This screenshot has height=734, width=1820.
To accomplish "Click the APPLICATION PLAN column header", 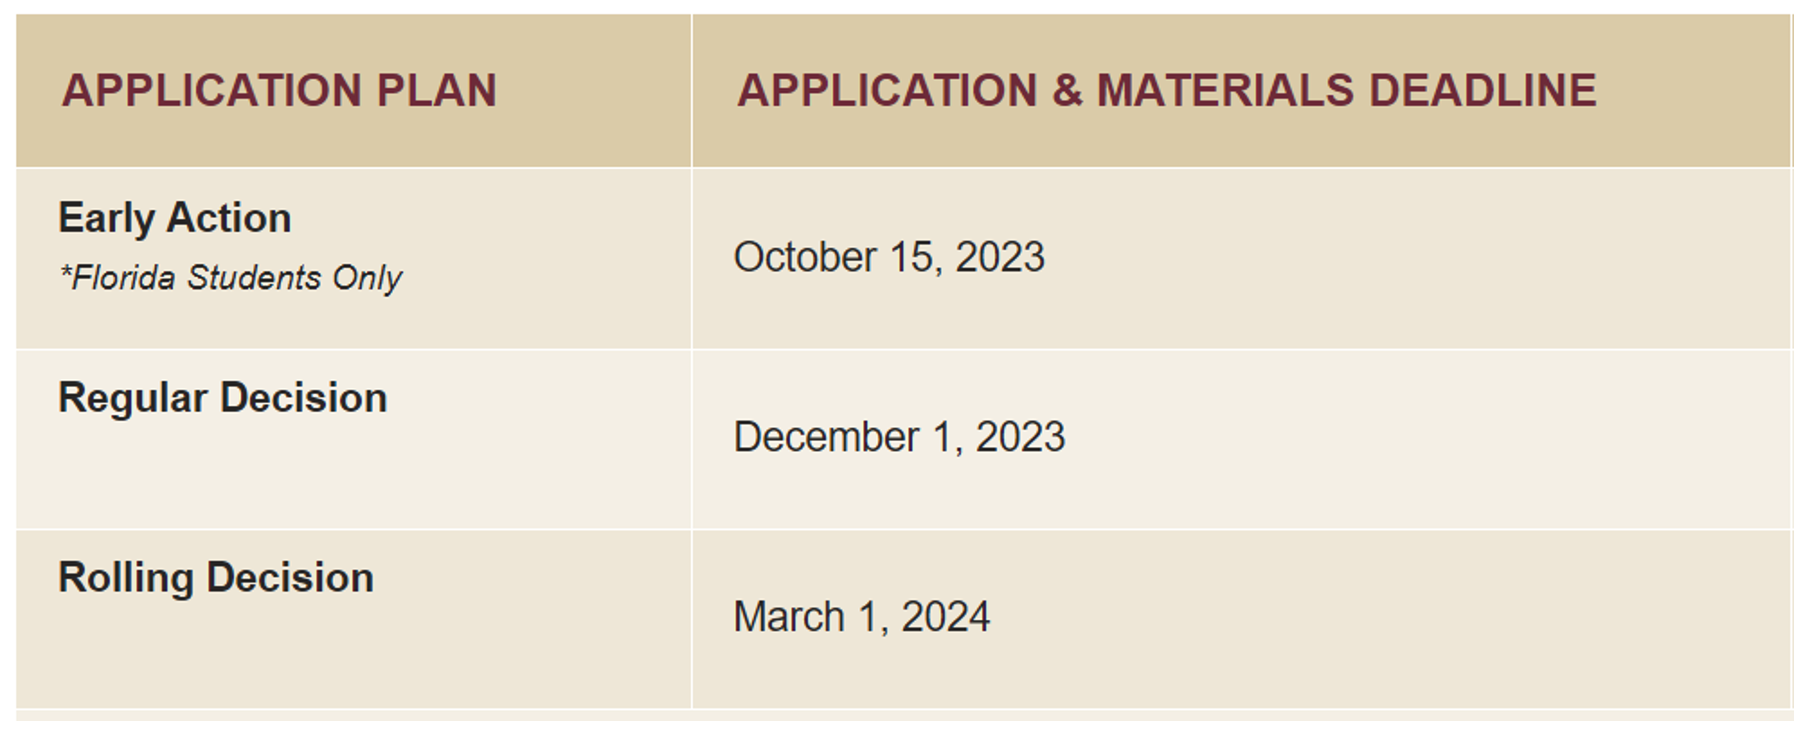I will tap(279, 91).
